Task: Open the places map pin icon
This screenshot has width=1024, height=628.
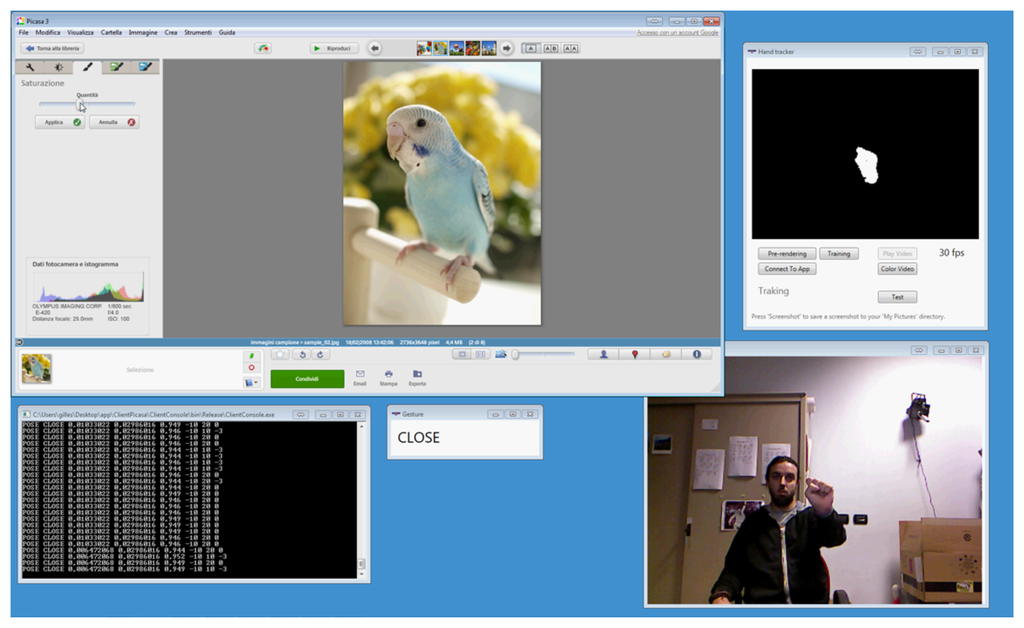Action: point(634,354)
